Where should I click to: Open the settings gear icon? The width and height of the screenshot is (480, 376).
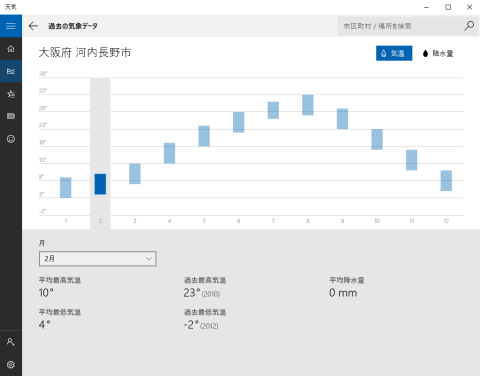pos(11,365)
